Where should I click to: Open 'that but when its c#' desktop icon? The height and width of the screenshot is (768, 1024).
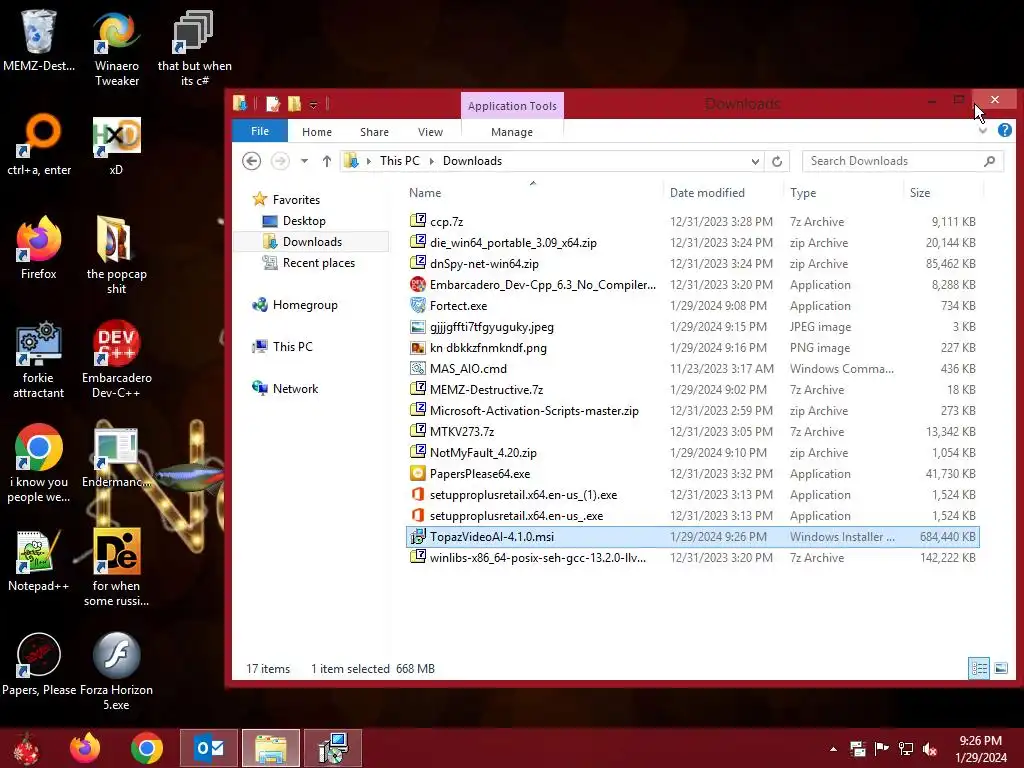point(194,48)
